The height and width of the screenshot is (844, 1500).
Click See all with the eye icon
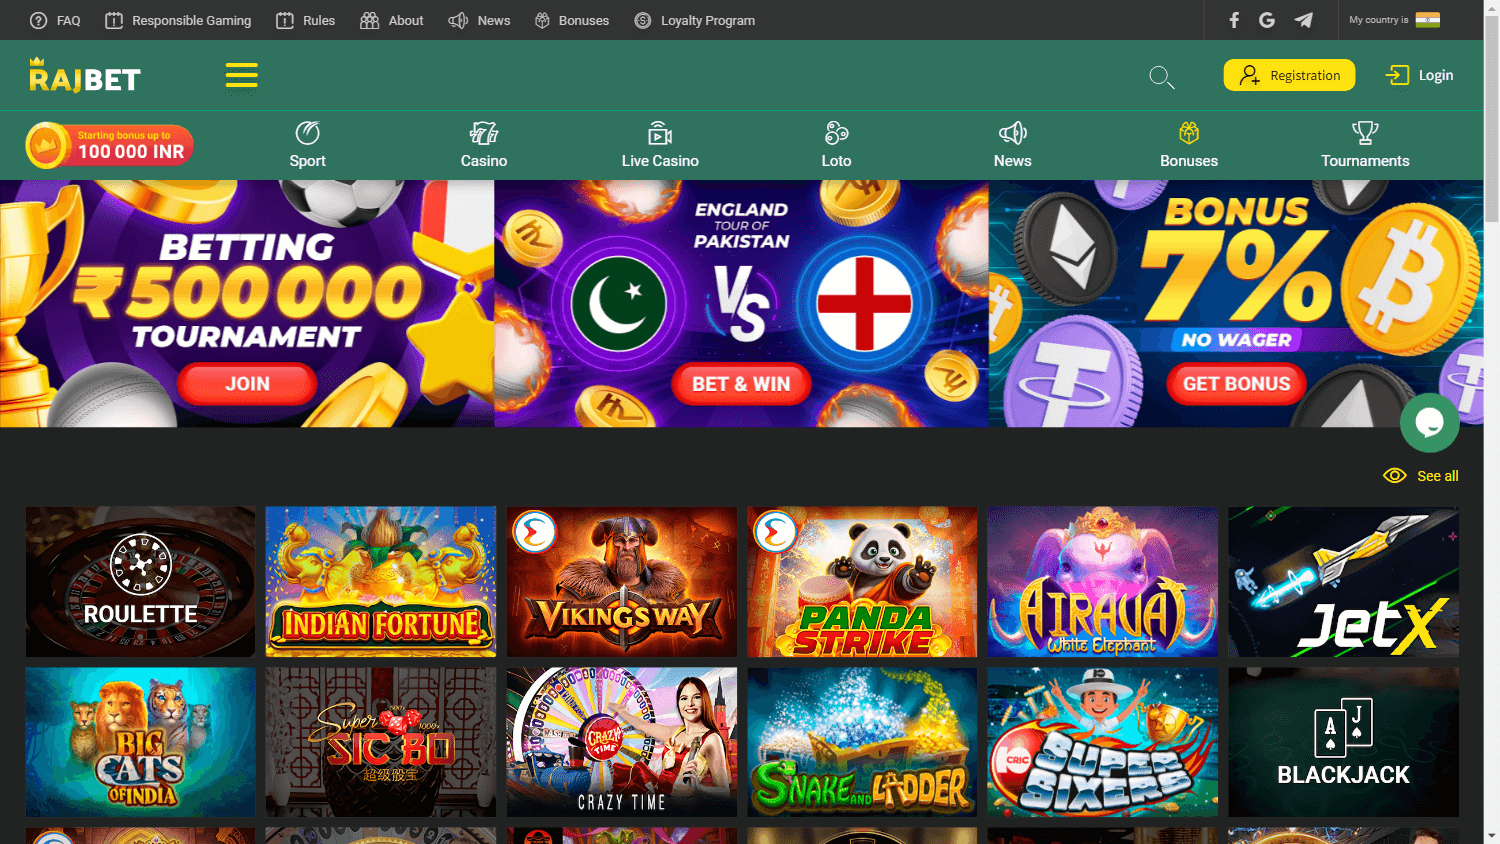(1421, 476)
